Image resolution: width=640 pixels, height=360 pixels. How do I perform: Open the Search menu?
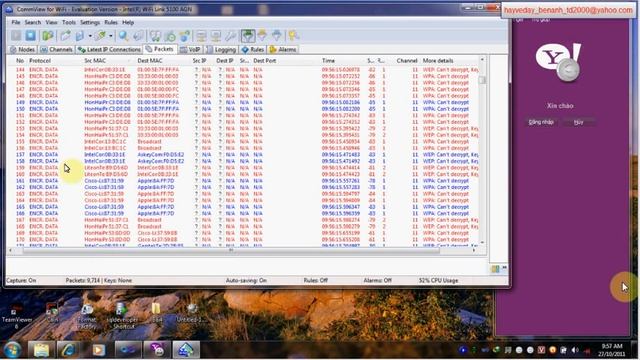coord(33,22)
